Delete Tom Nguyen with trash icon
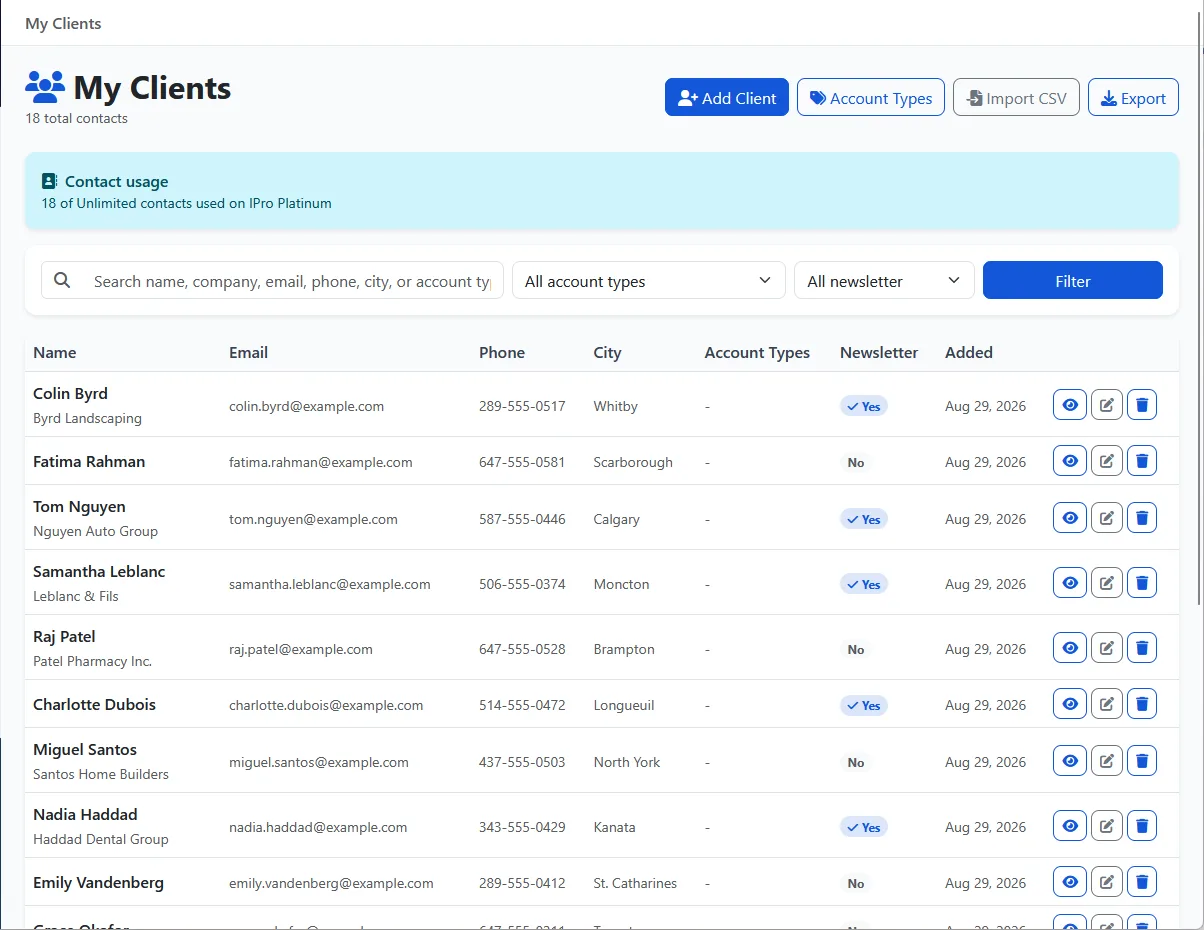This screenshot has height=930, width=1204. (x=1142, y=518)
